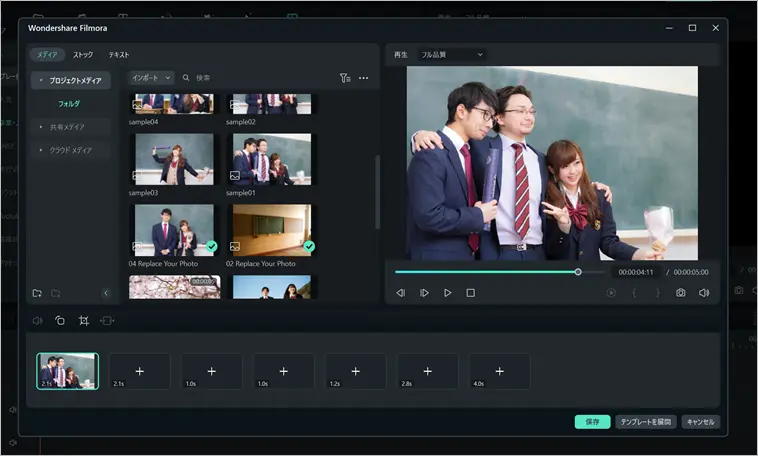Click the preview volume speaker icon
This screenshot has height=456, width=758.
pos(704,293)
